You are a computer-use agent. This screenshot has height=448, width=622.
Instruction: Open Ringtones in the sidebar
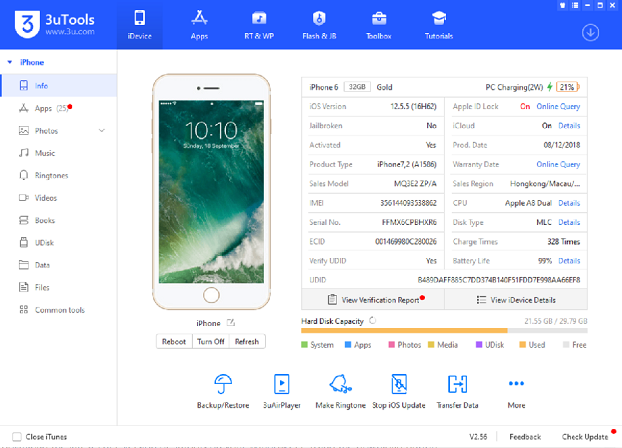[x=59, y=175]
